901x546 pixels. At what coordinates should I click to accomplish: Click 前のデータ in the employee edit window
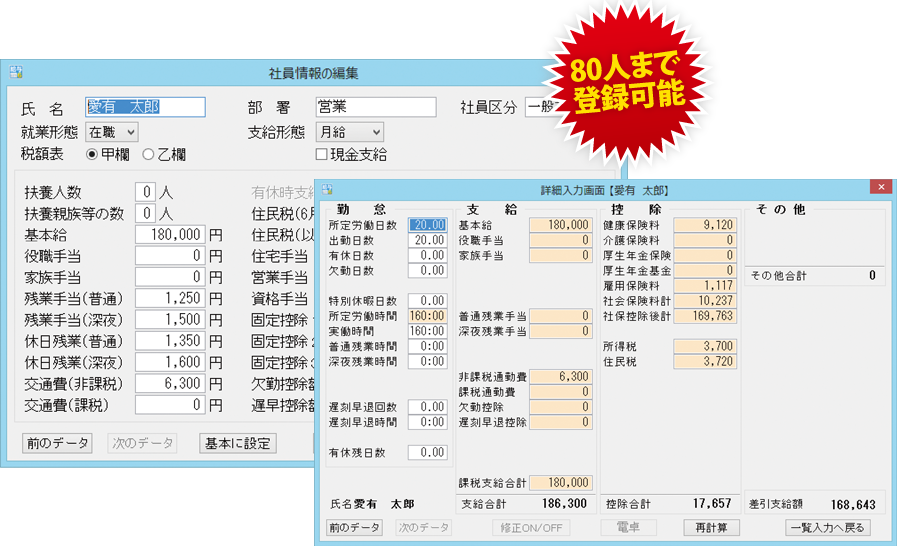click(x=57, y=443)
